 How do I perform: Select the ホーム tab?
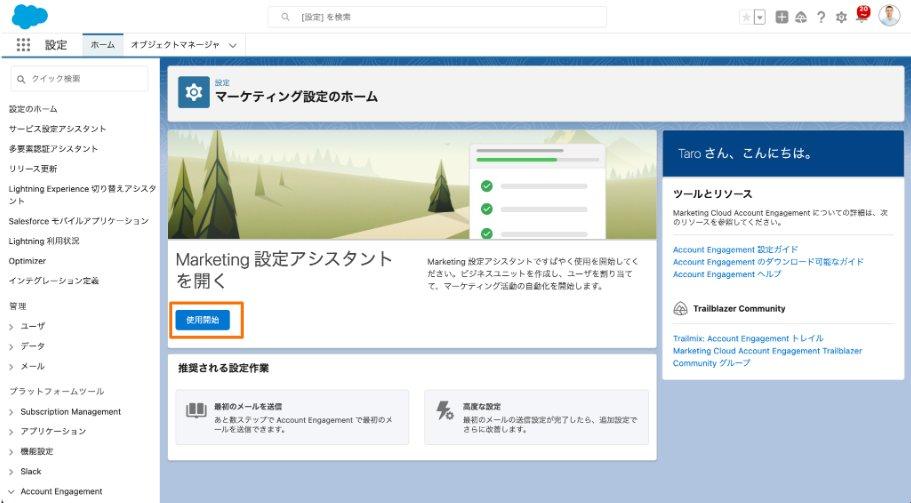(x=103, y=45)
